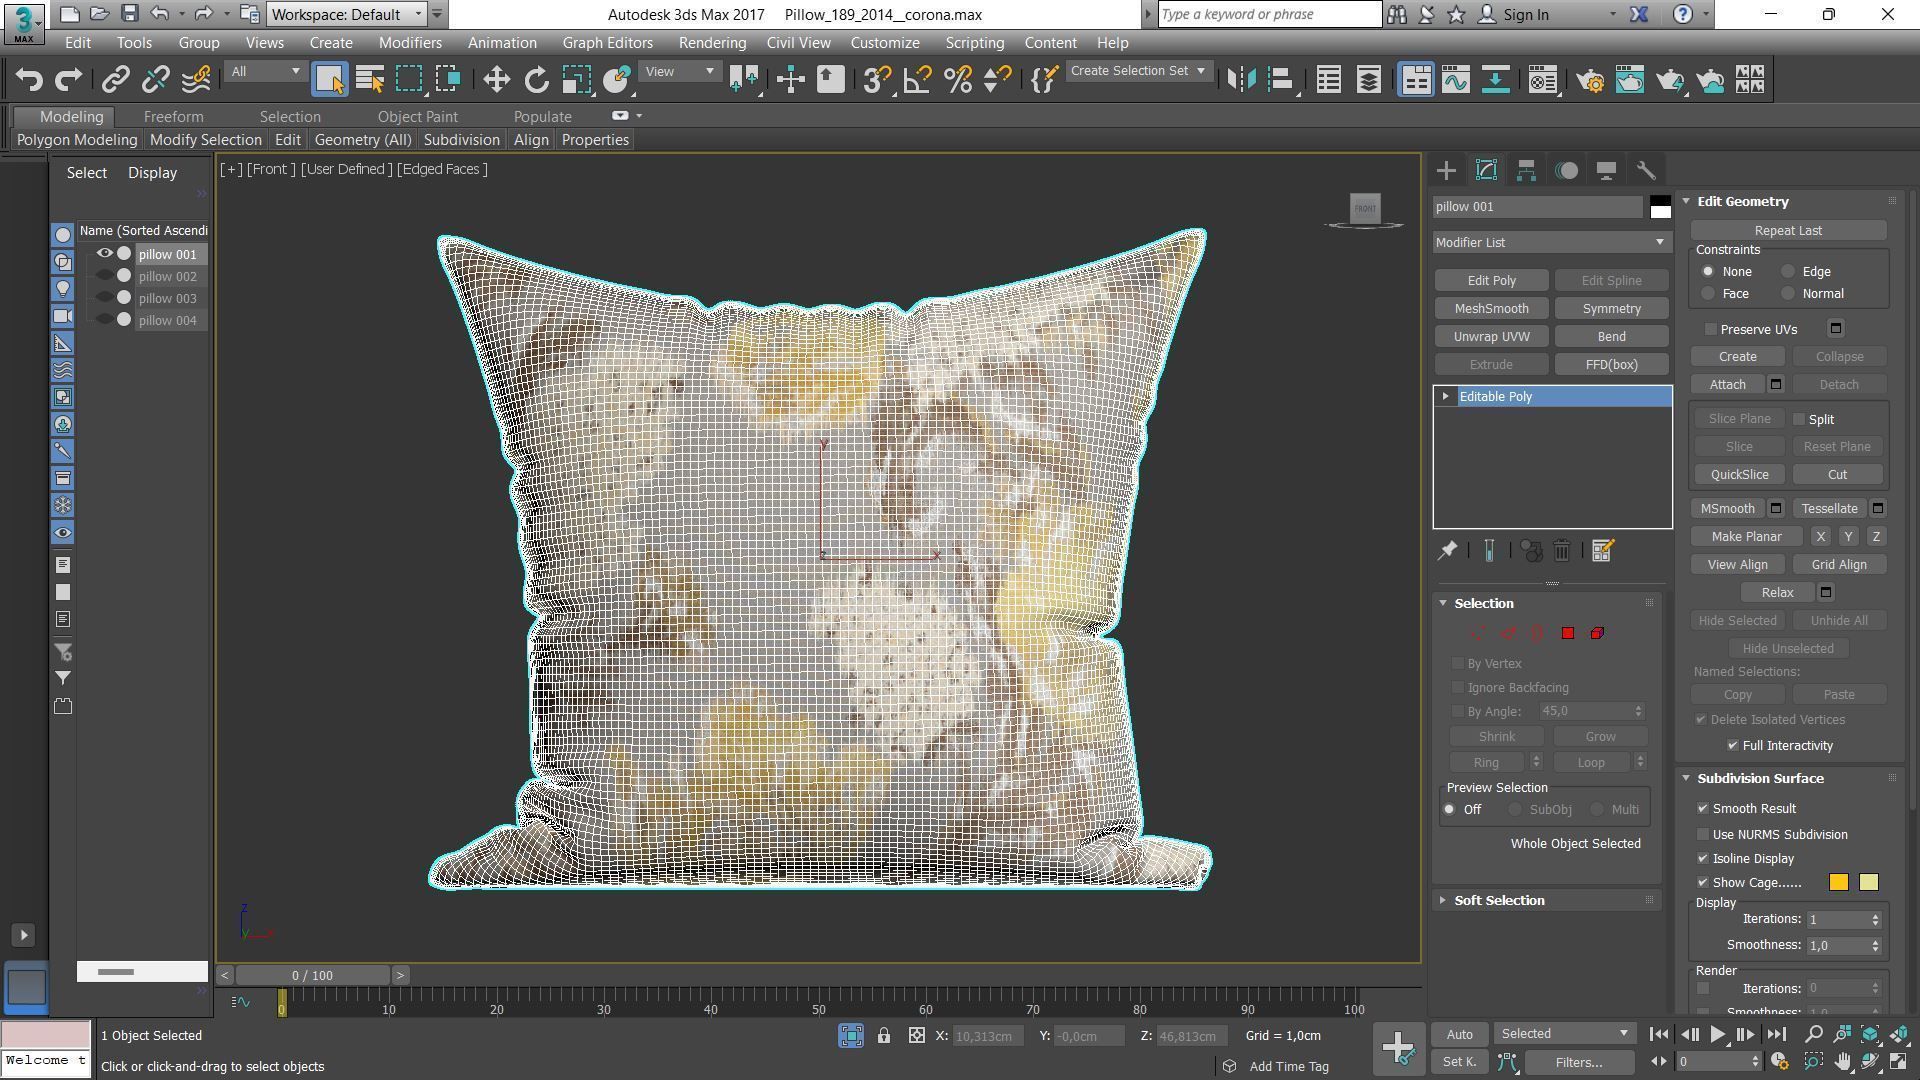Enable the Split checkbox
1920x1080 pixels.
1799,420
